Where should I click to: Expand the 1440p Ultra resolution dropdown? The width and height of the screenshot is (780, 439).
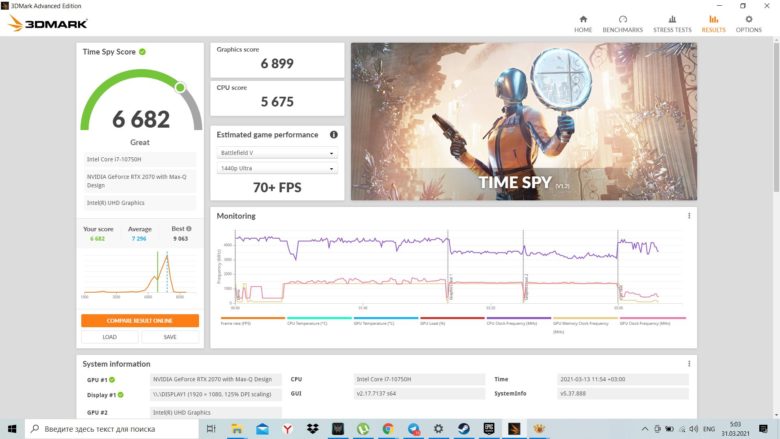(277, 168)
